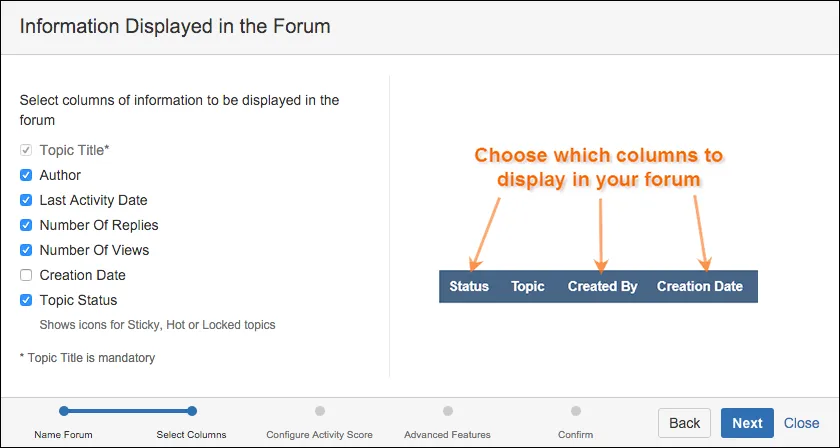Image resolution: width=840 pixels, height=448 pixels.
Task: Click the Status column header in preview
Action: (x=469, y=286)
